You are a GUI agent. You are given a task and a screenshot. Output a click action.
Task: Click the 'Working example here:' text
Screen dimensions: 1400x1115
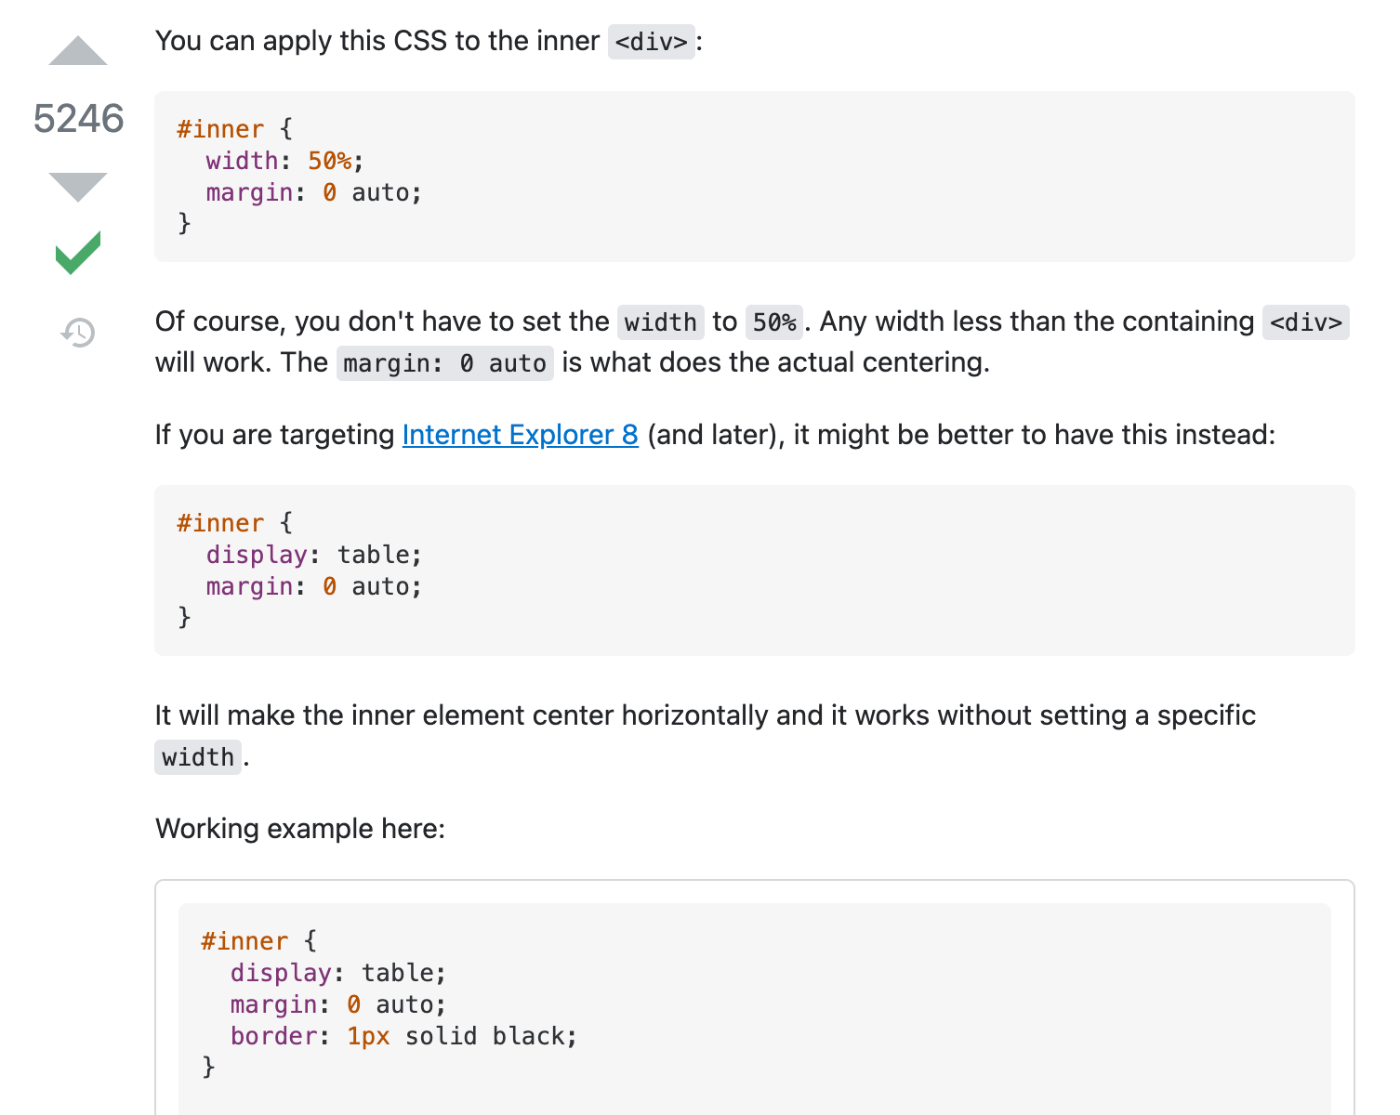[x=300, y=829]
